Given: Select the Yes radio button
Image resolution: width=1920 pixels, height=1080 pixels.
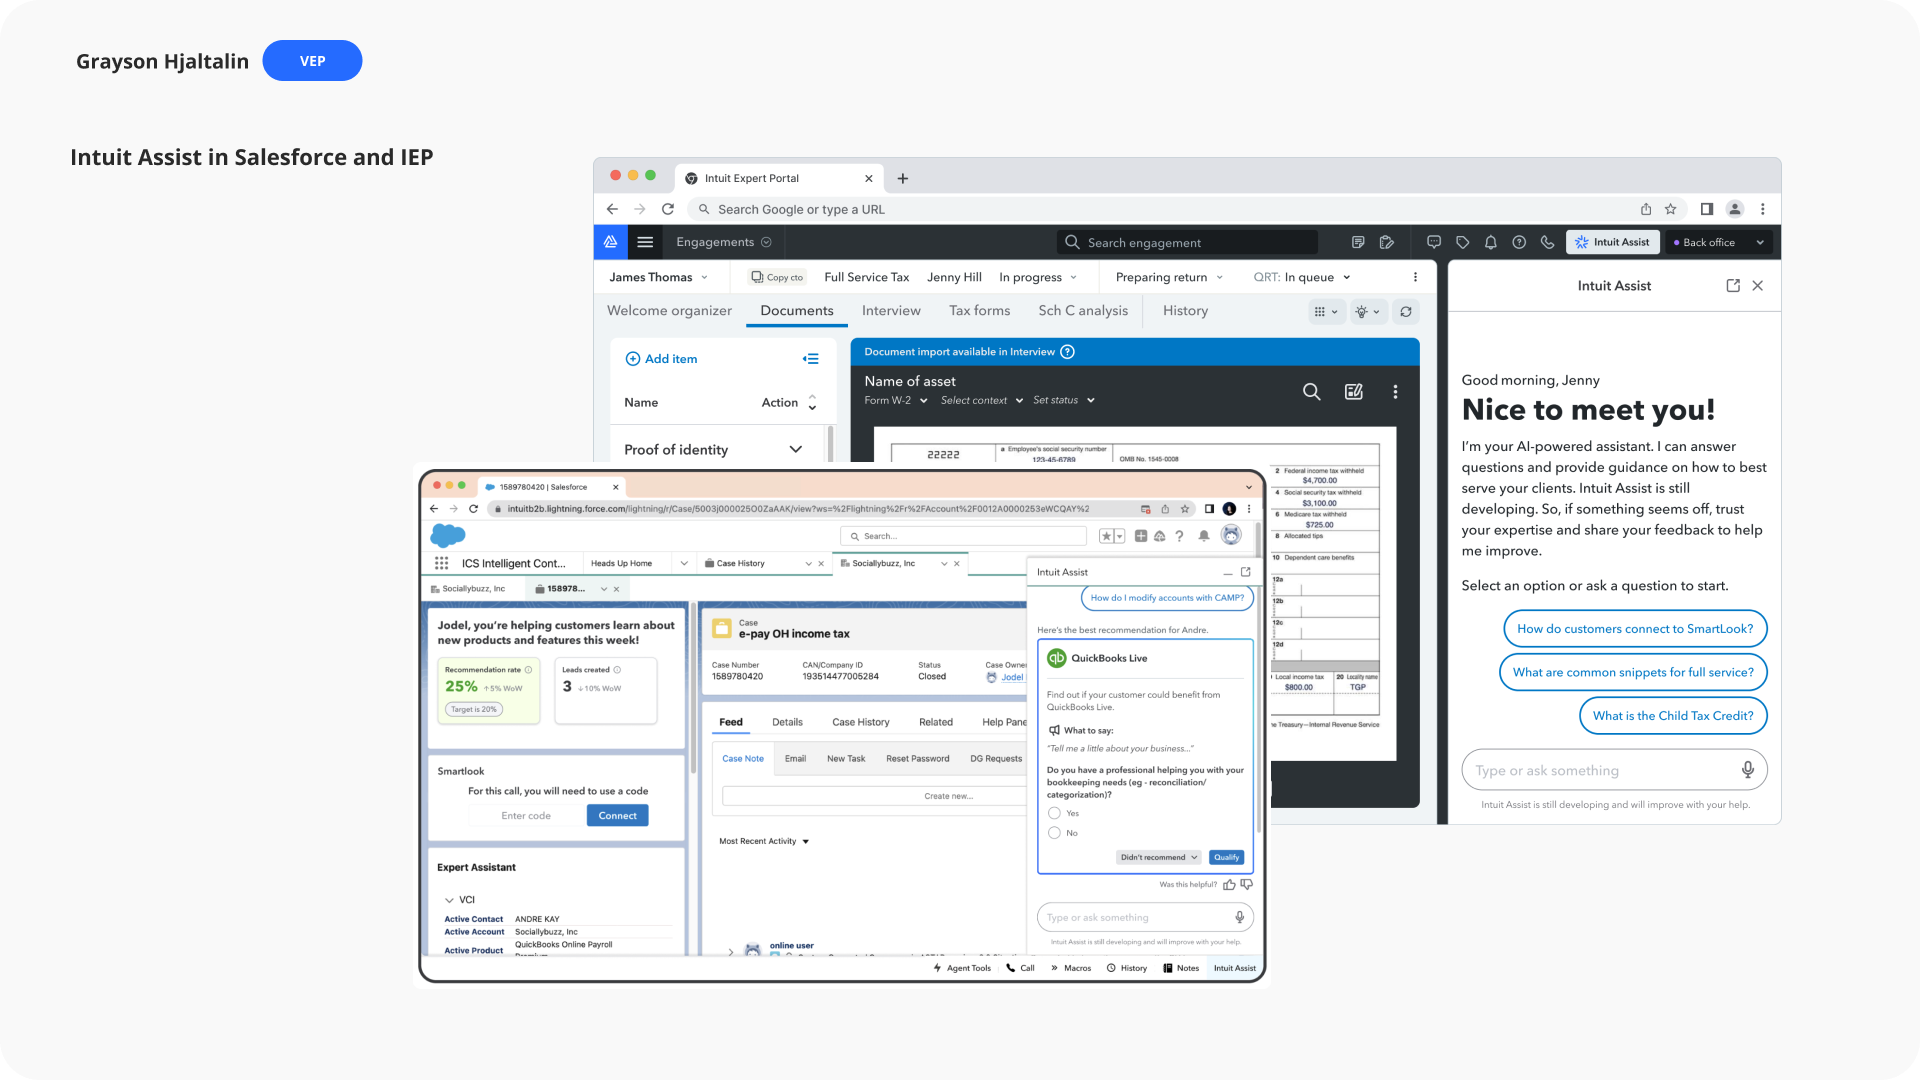Looking at the screenshot, I should (x=1054, y=813).
